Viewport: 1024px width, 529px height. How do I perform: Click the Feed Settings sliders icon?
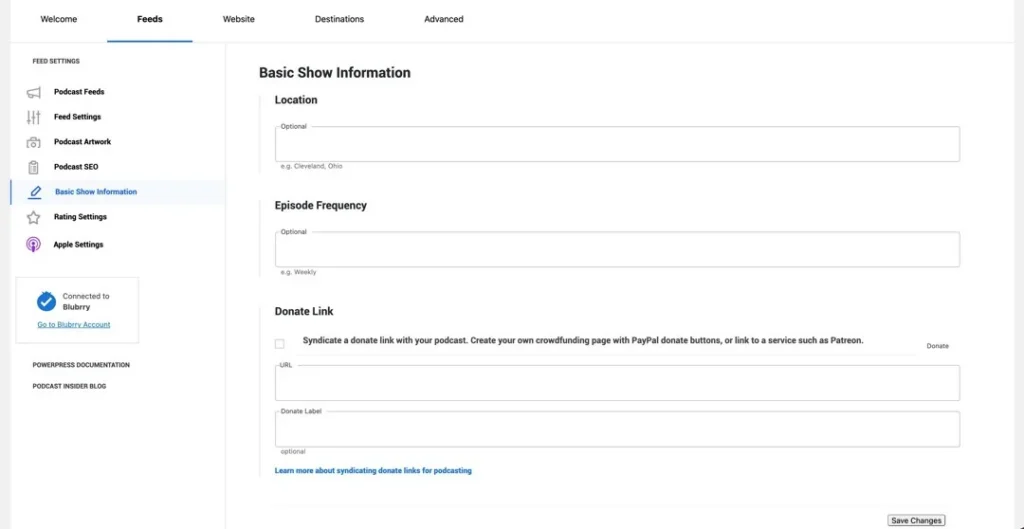[33, 118]
